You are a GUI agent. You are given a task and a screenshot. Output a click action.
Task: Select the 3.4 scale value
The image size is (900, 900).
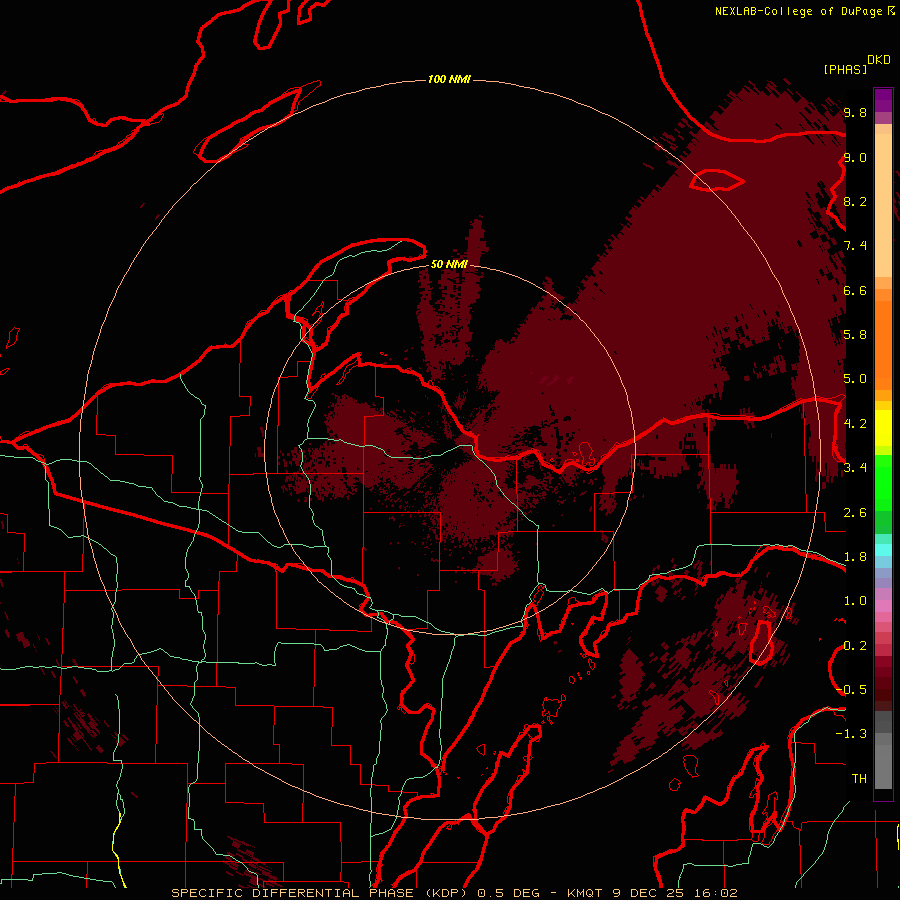855,468
